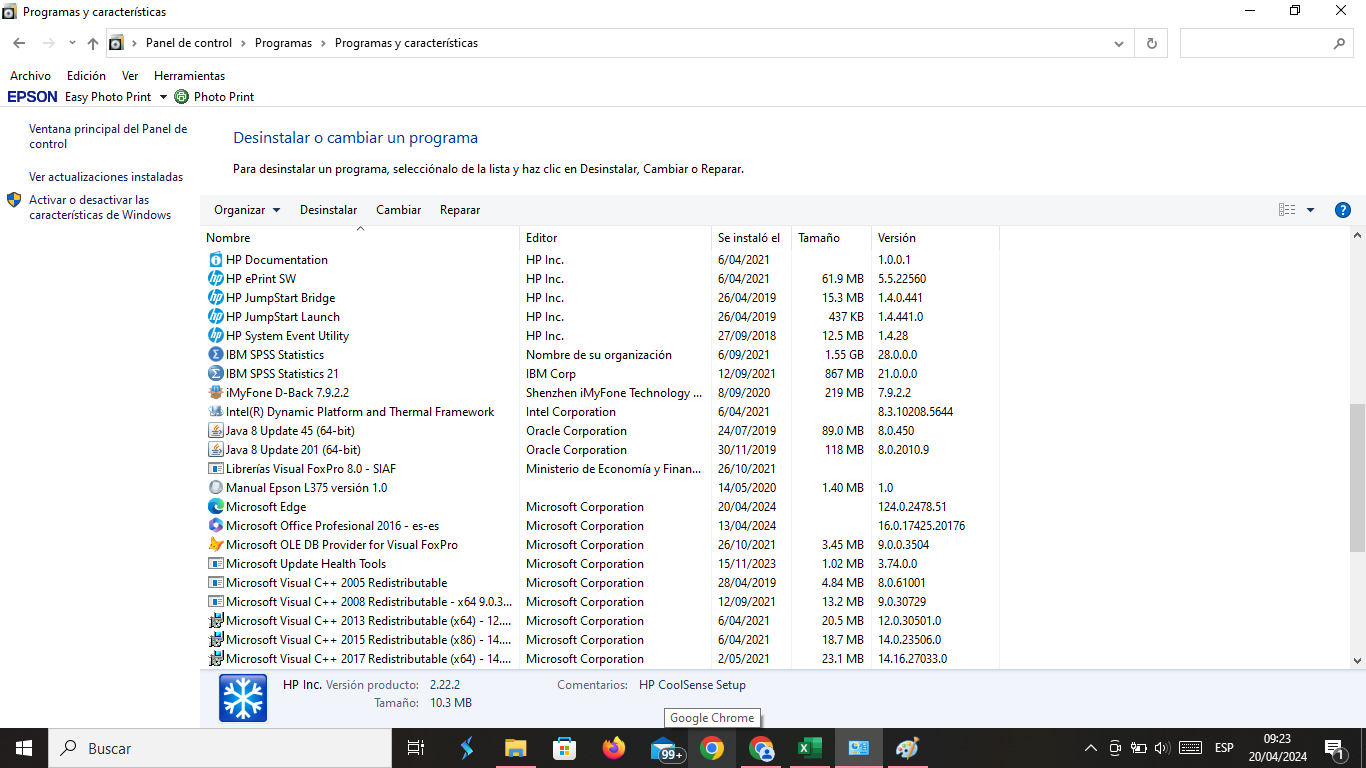This screenshot has height=768, width=1366.
Task: Click the refresh button in address bar
Action: pyautogui.click(x=1151, y=43)
